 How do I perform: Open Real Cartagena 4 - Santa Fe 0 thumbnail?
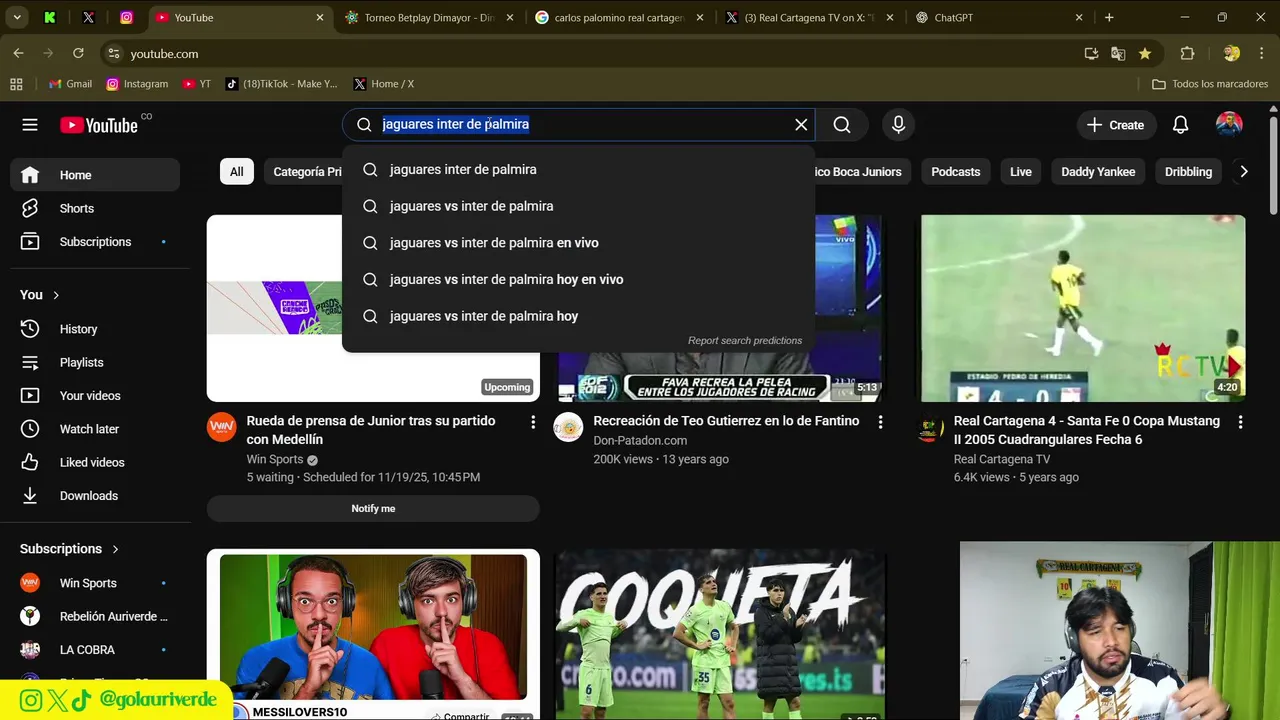(1083, 308)
